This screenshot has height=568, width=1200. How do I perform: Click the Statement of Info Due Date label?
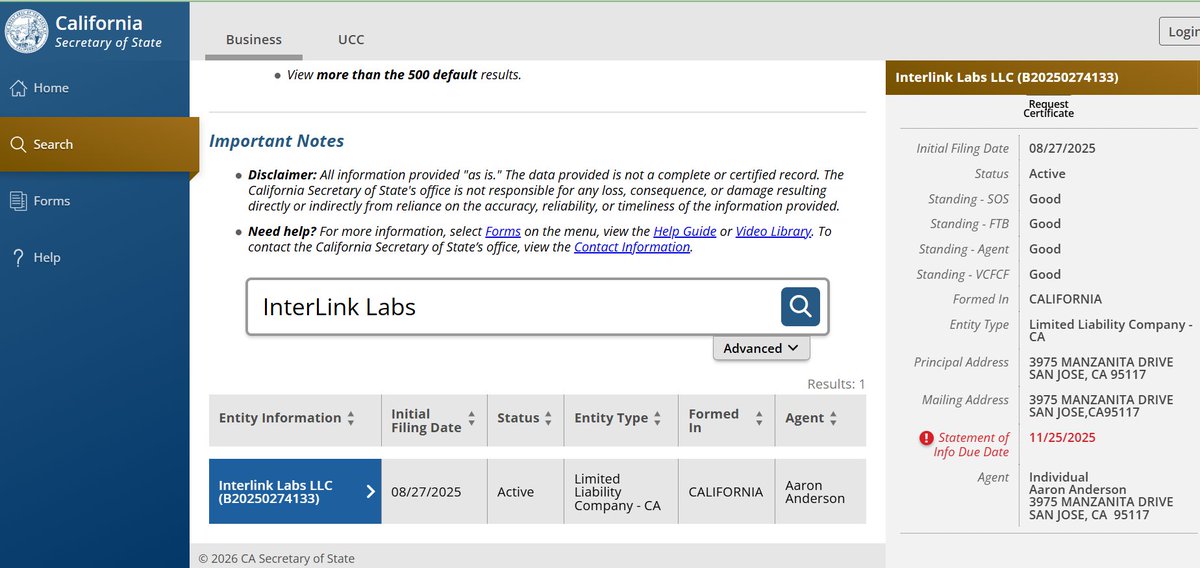pos(971,445)
